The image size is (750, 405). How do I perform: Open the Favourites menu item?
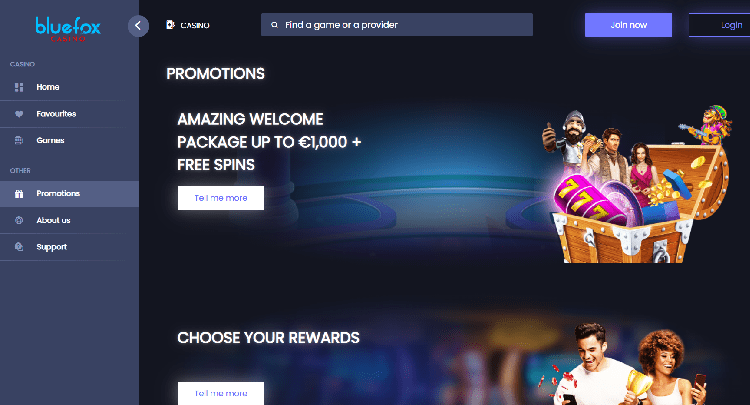(x=69, y=114)
